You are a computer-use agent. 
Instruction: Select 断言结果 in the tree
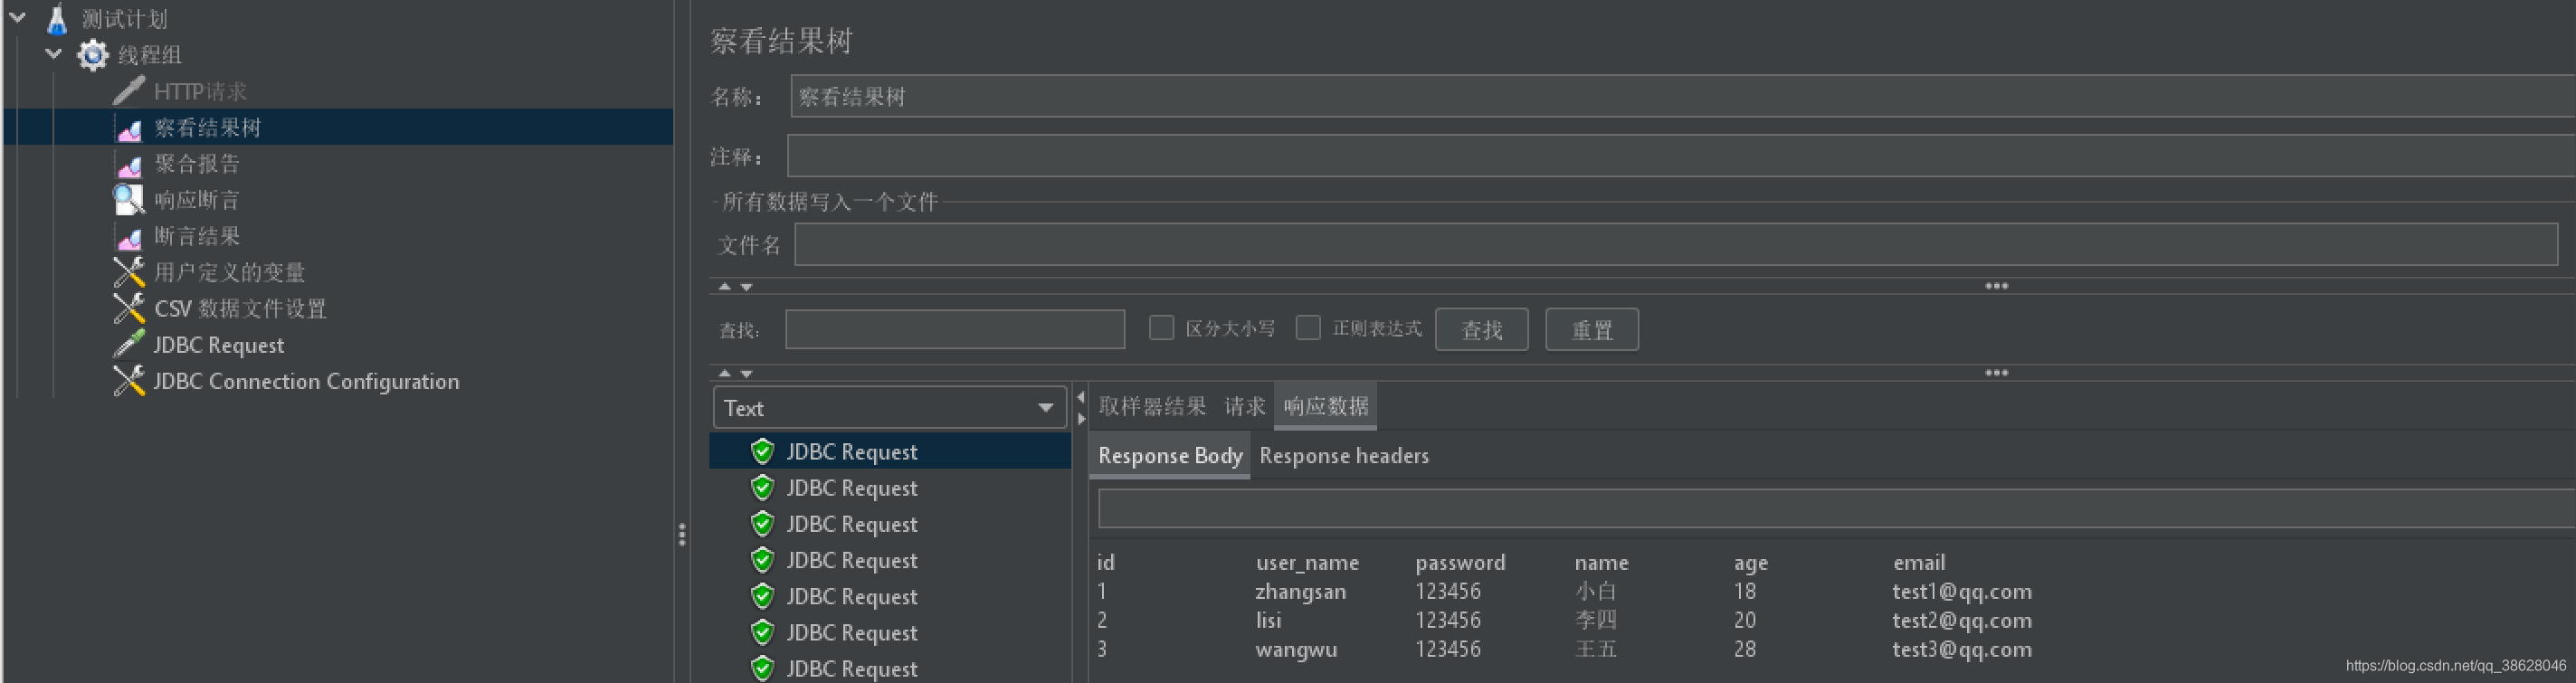tap(197, 236)
